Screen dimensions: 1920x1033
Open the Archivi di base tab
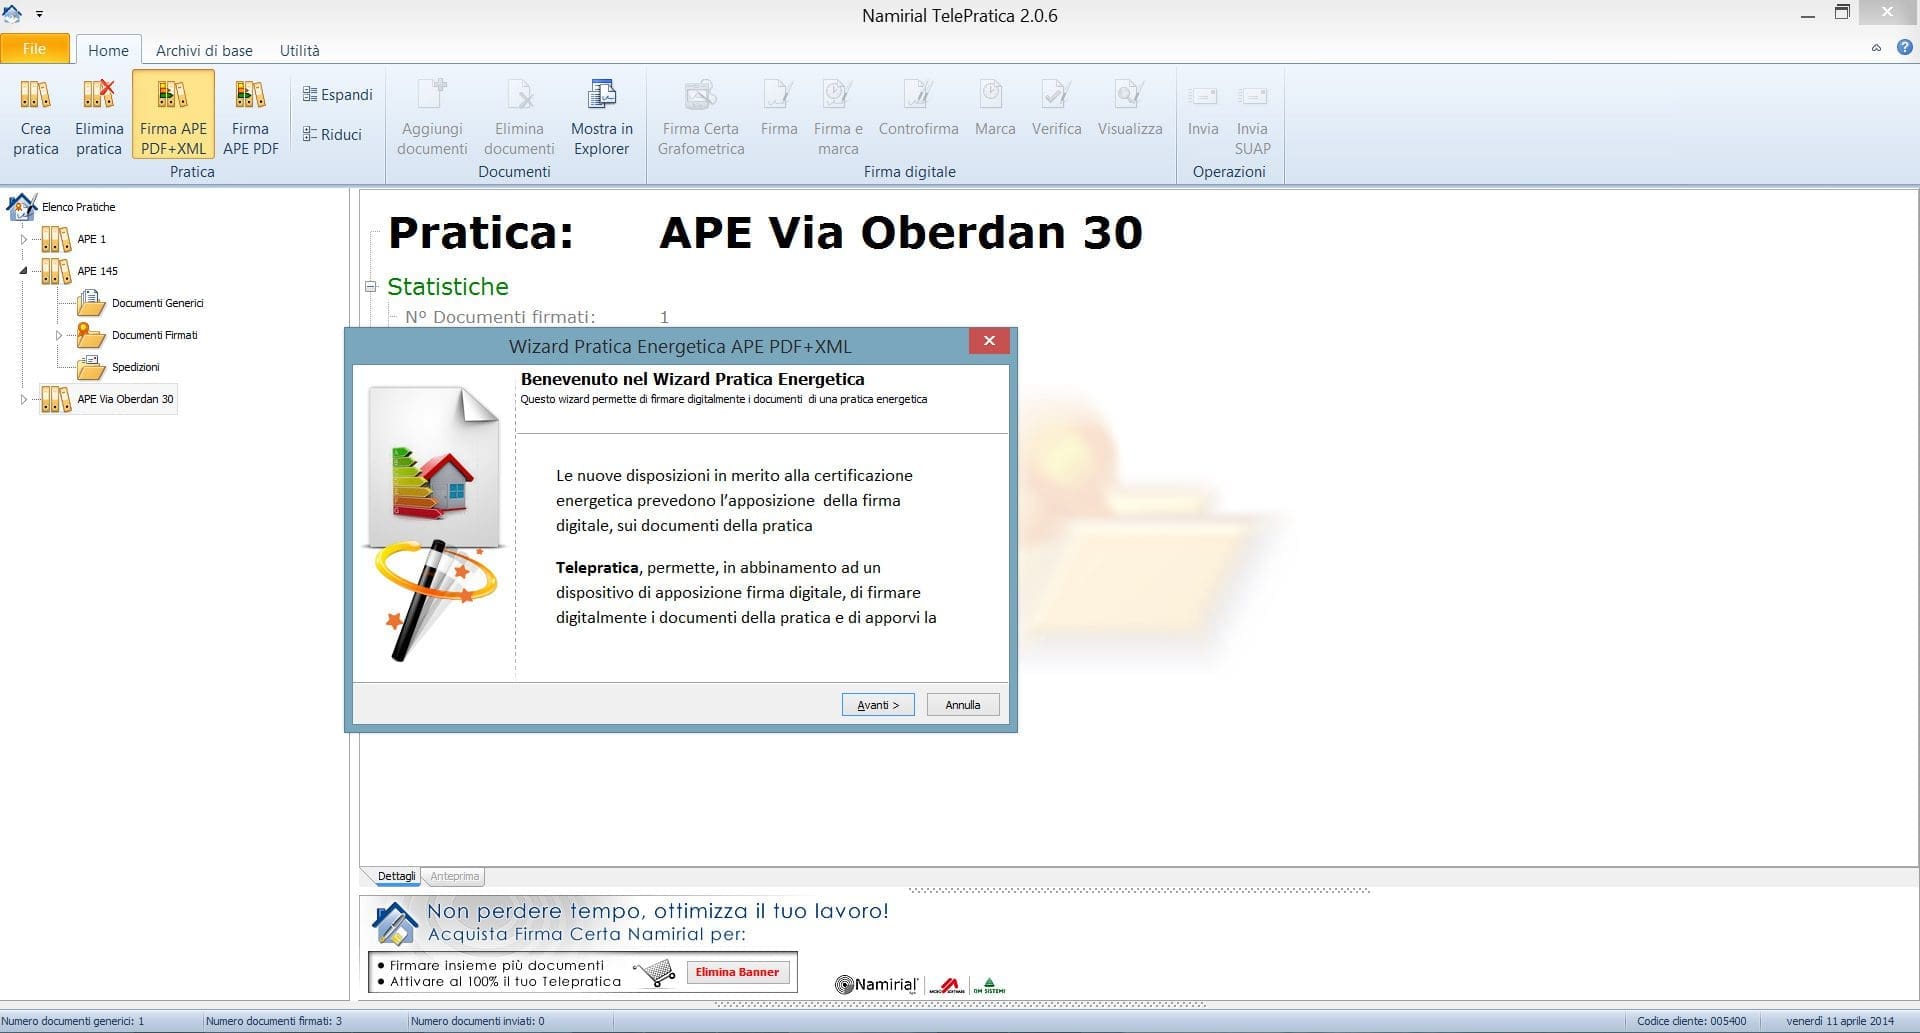click(204, 50)
